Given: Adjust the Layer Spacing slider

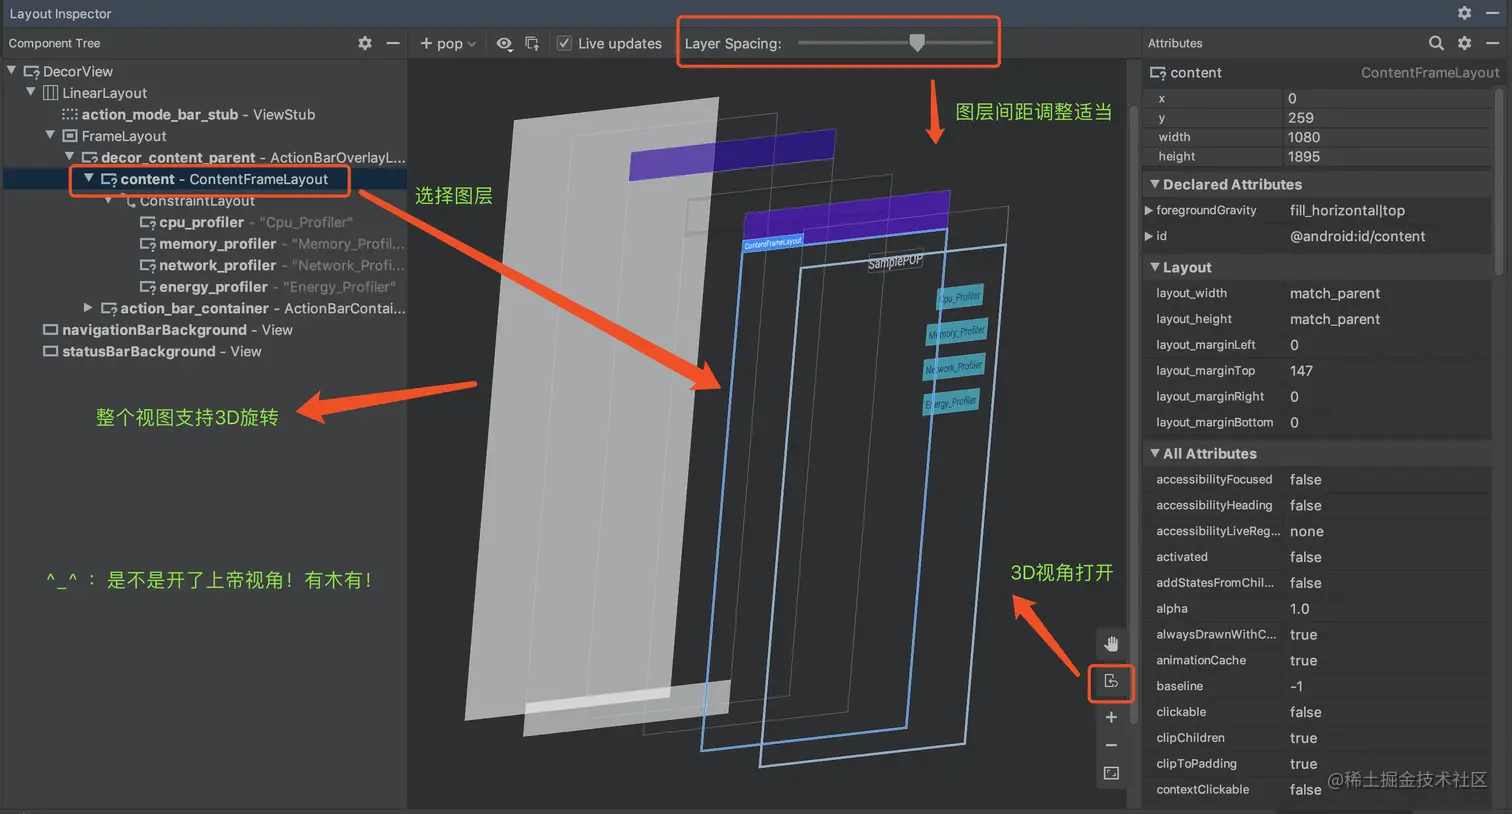Looking at the screenshot, I should point(918,42).
